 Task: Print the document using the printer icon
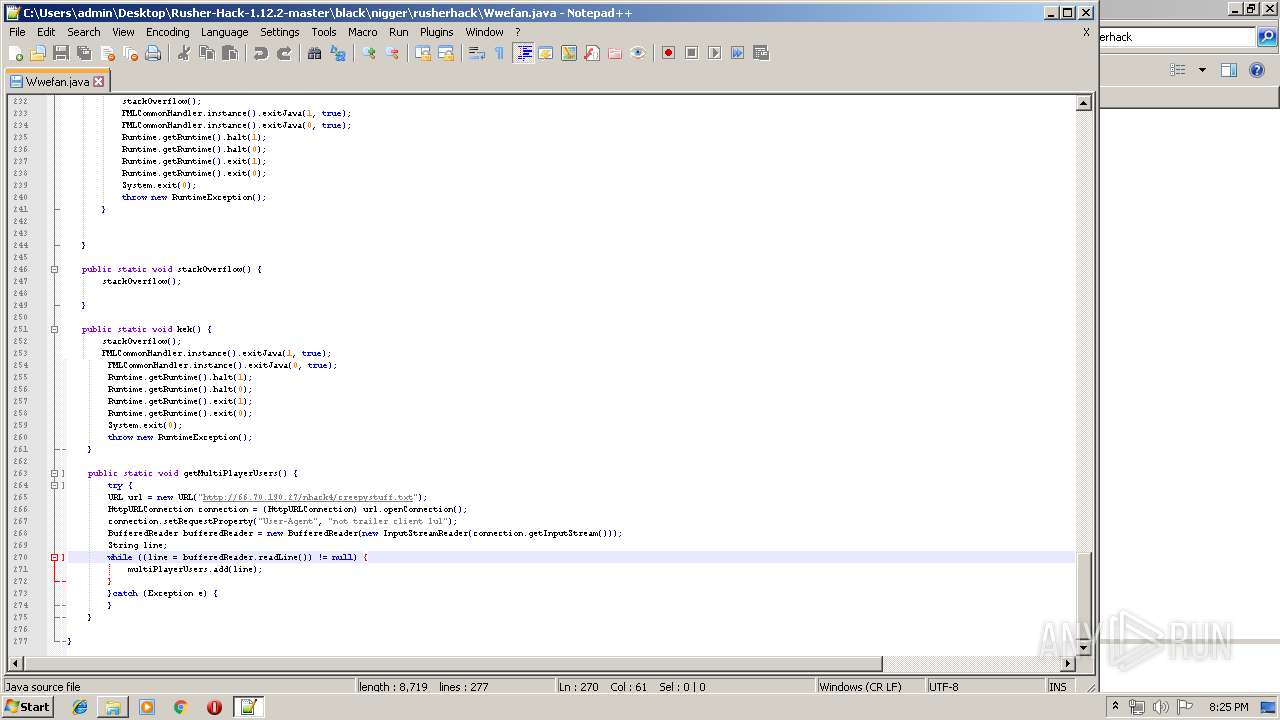pyautogui.click(x=153, y=53)
